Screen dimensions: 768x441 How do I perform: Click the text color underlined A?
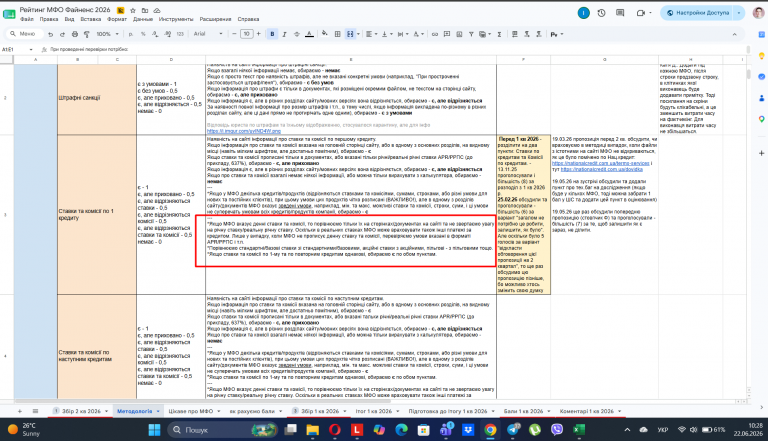(x=309, y=34)
